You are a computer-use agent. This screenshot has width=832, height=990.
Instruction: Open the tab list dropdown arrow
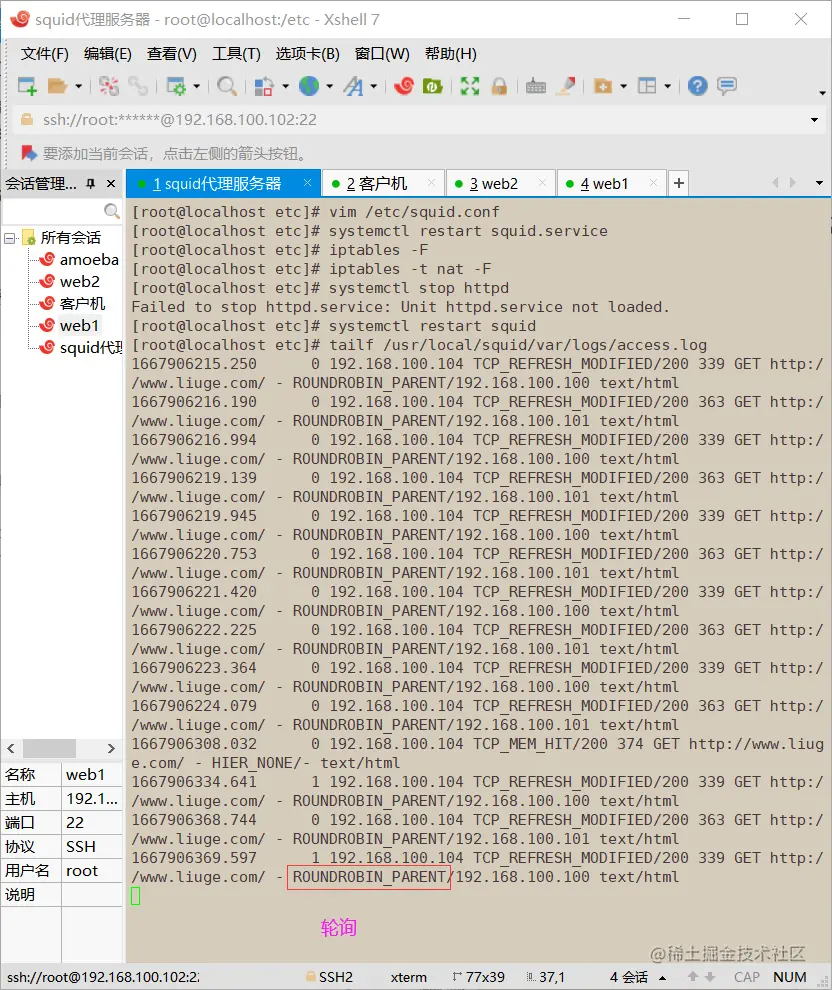(819, 183)
